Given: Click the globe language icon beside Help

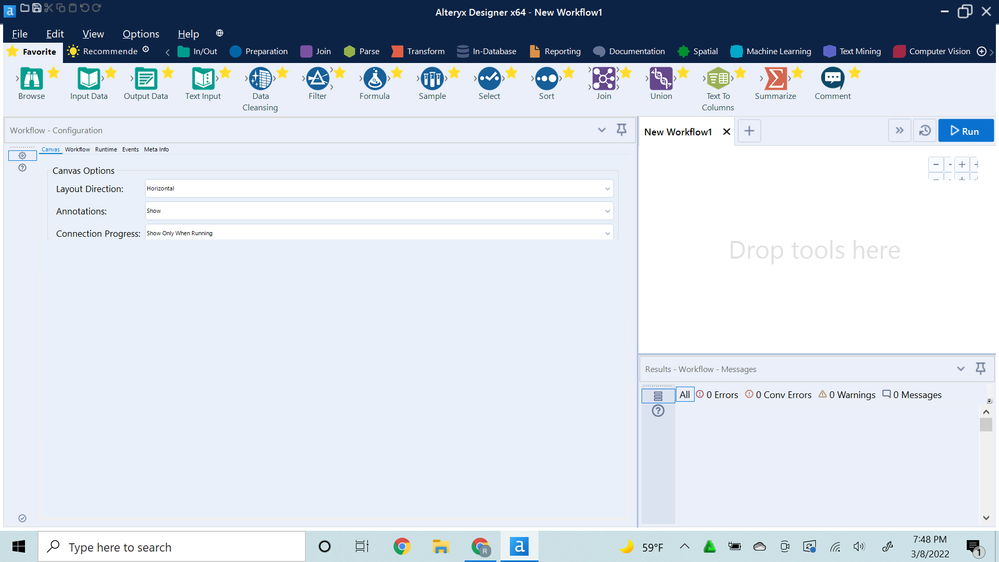Looking at the screenshot, I should [219, 33].
